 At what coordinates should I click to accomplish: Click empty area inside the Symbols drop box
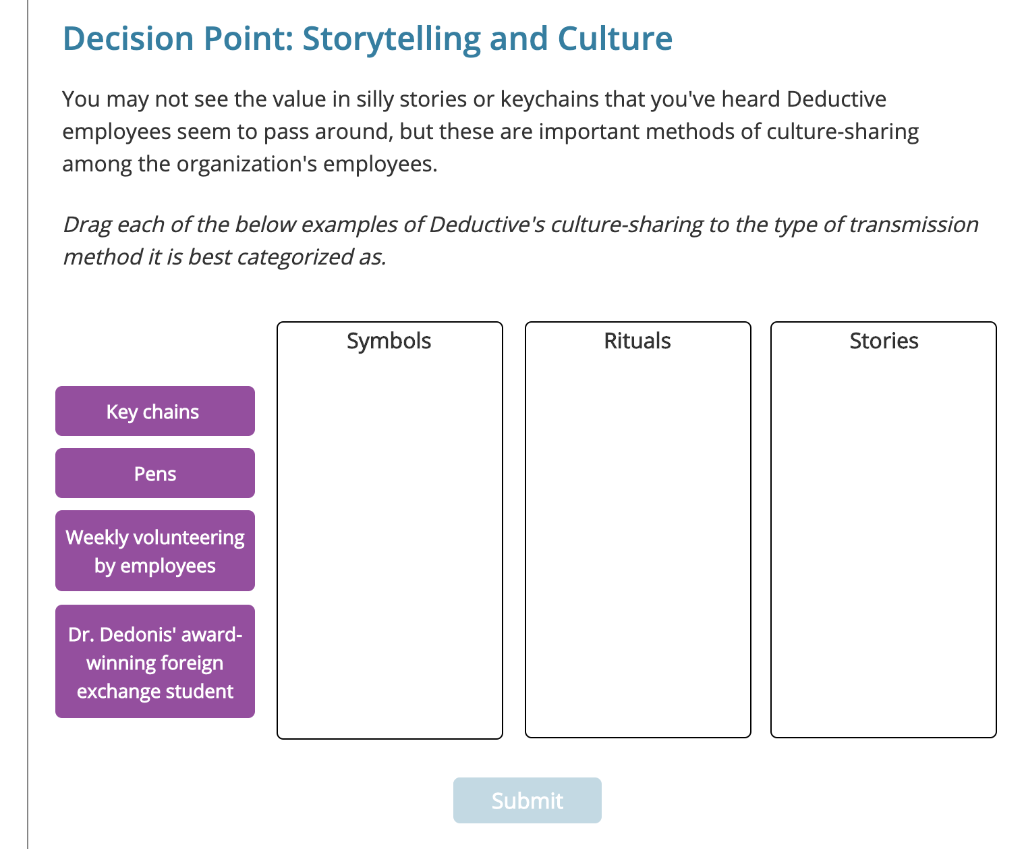tap(389, 550)
